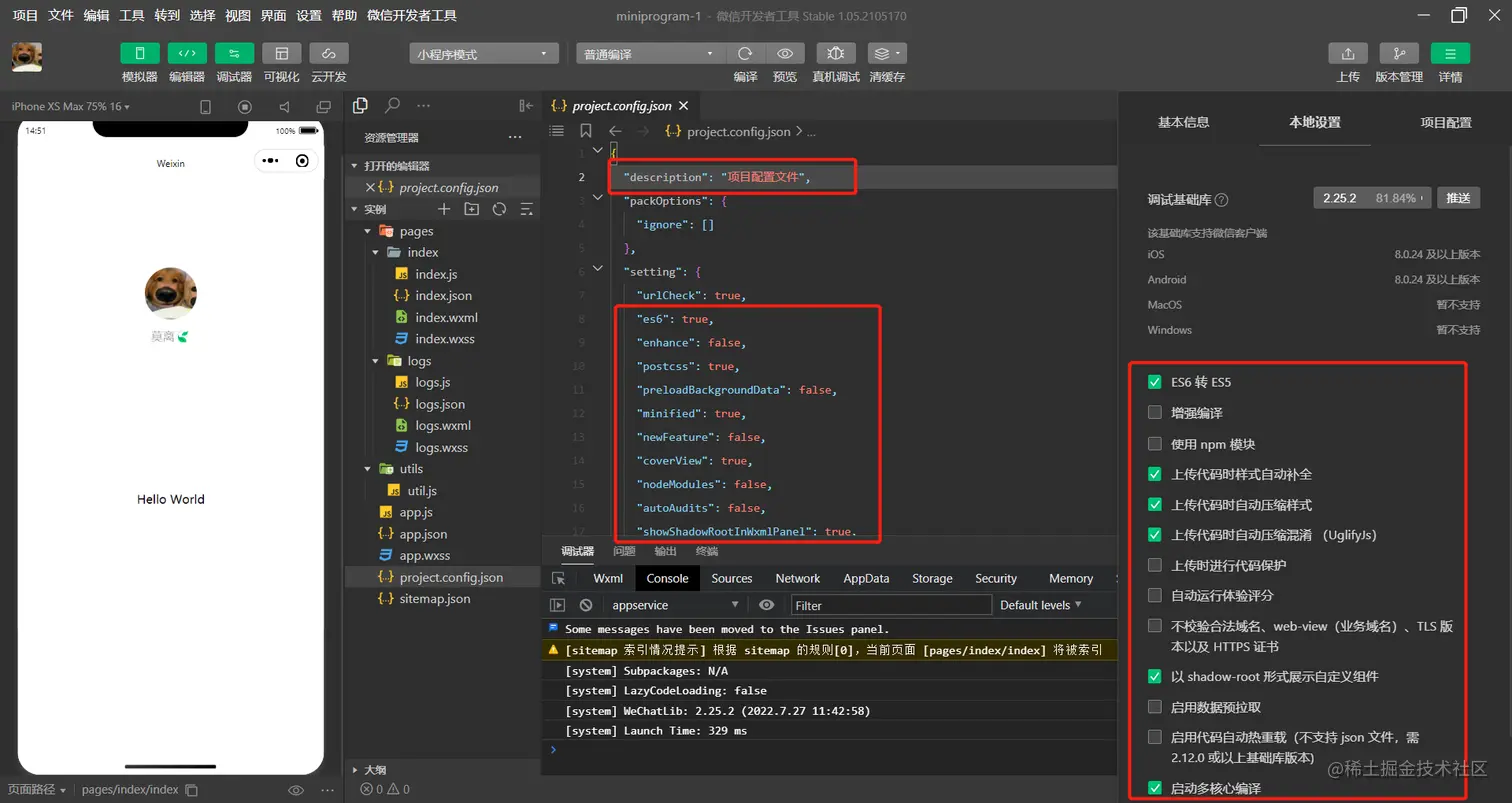
Task: Open util.js in the file tree
Action: (x=421, y=491)
